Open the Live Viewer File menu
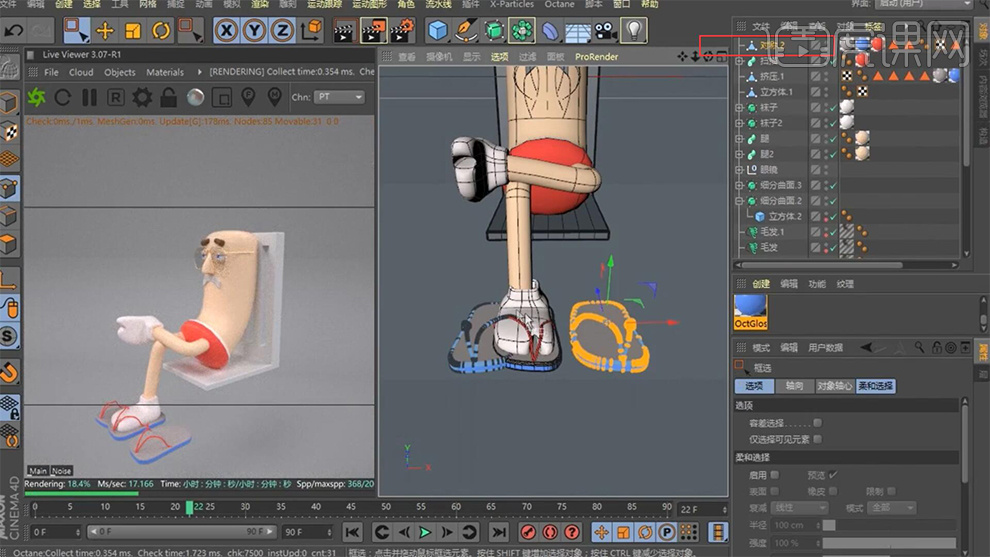The height and width of the screenshot is (557, 990). [x=51, y=73]
